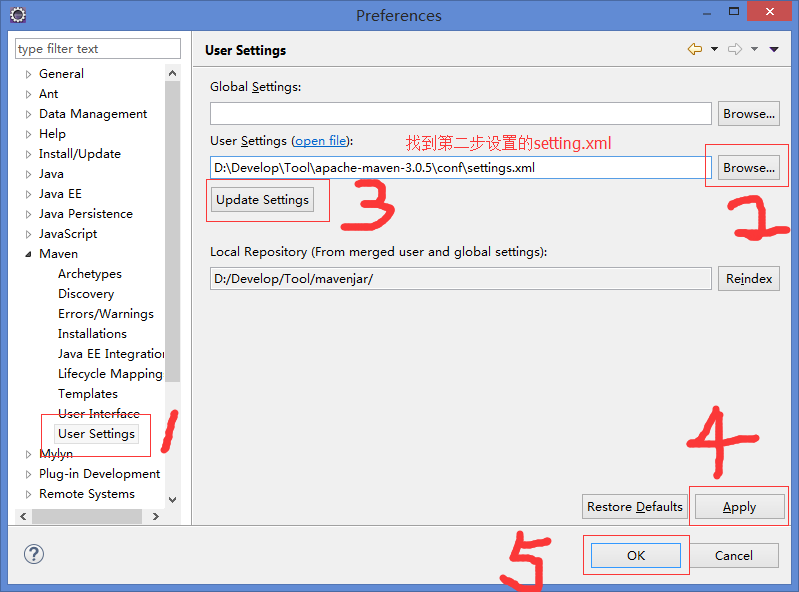Expand the Remote Systems node
This screenshot has height=592, width=799.
[28, 494]
